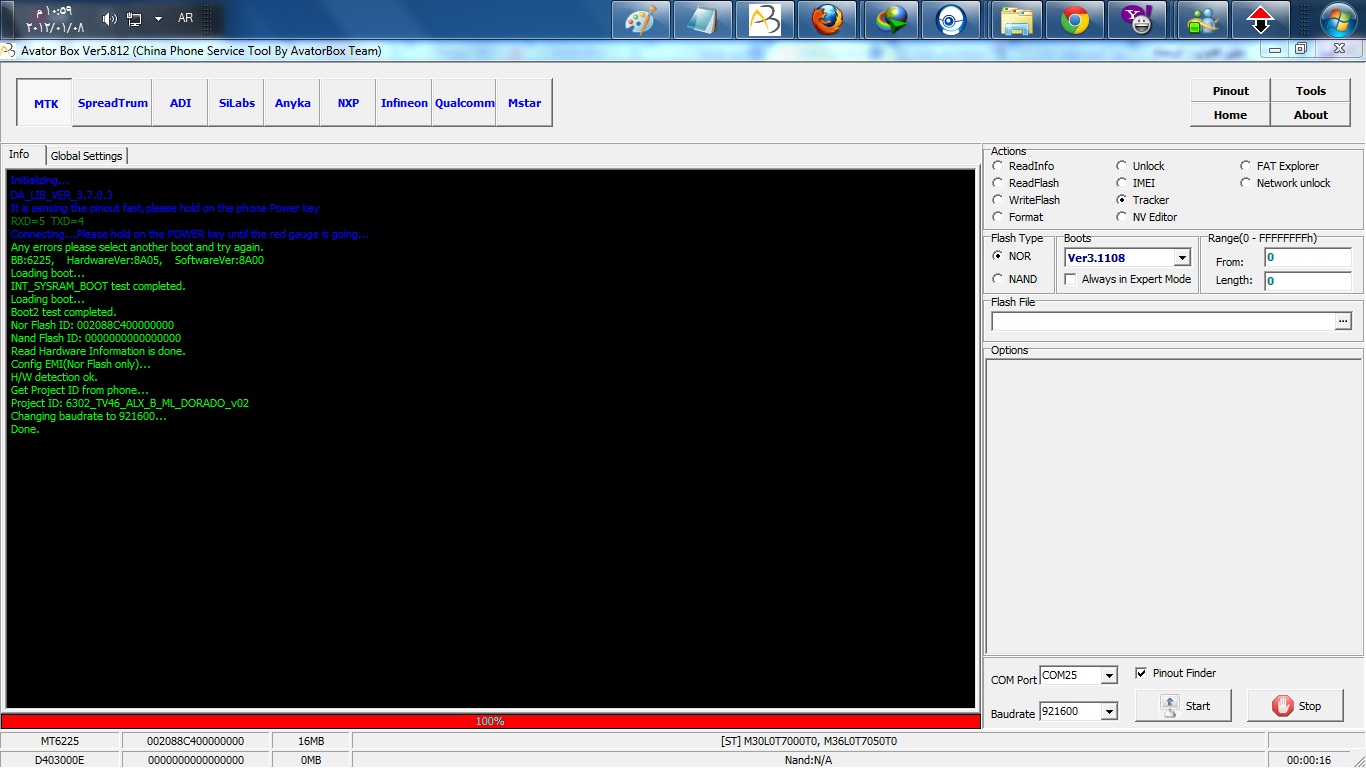Click the Flash File path field
1366x768 pixels.
click(x=1163, y=321)
